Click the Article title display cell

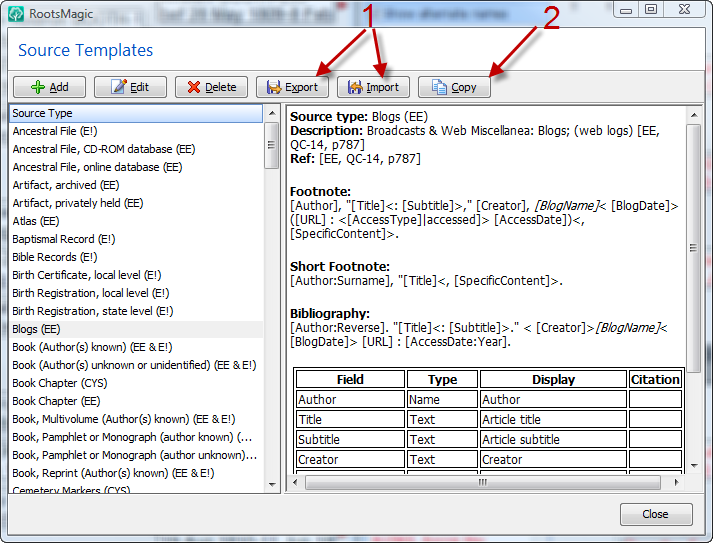pyautogui.click(x=553, y=419)
